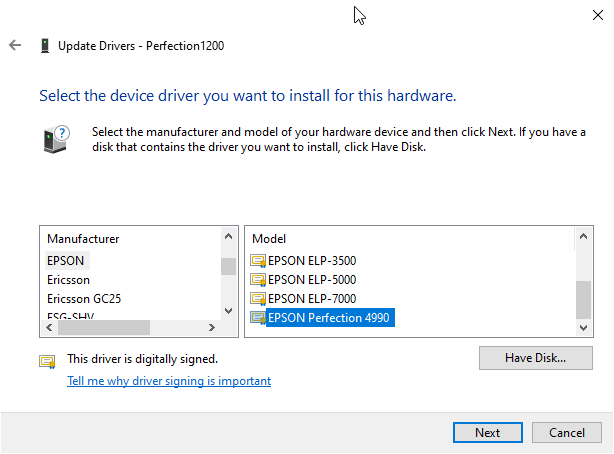Viewport: 614px width, 454px height.
Task: Click the signed icon next to EPSON ELP-7000
Action: [x=258, y=299]
